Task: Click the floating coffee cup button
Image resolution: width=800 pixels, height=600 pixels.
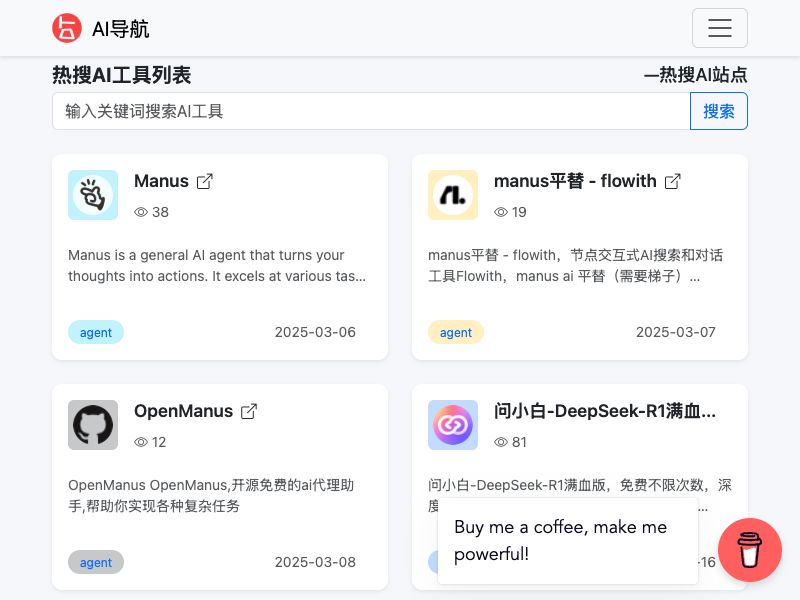Action: [750, 550]
